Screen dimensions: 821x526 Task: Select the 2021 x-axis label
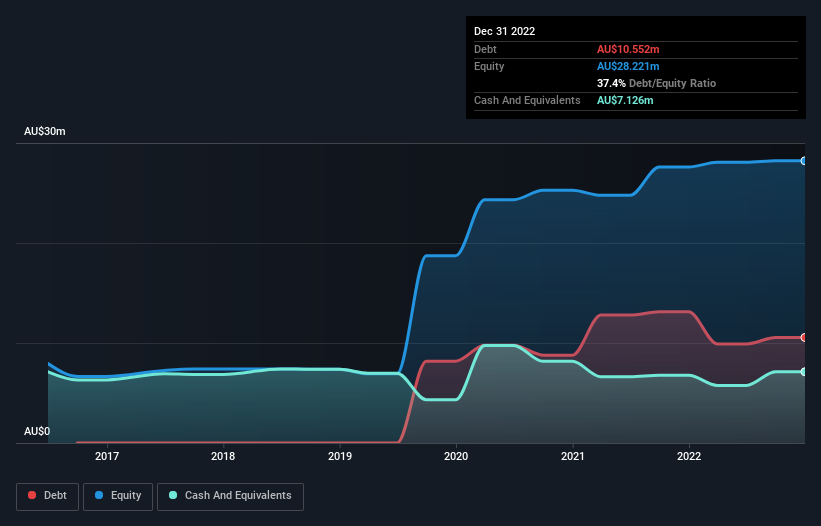coord(573,456)
